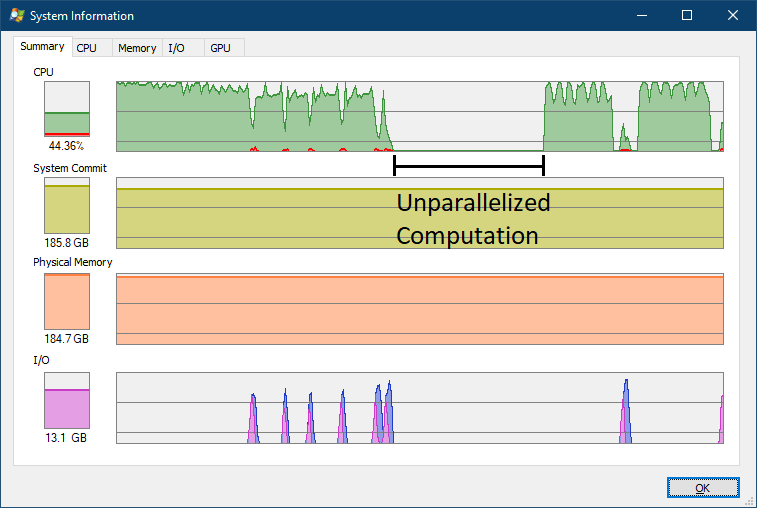Click the CPU usage mini gauge
This screenshot has width=757, height=508.
pos(67,109)
